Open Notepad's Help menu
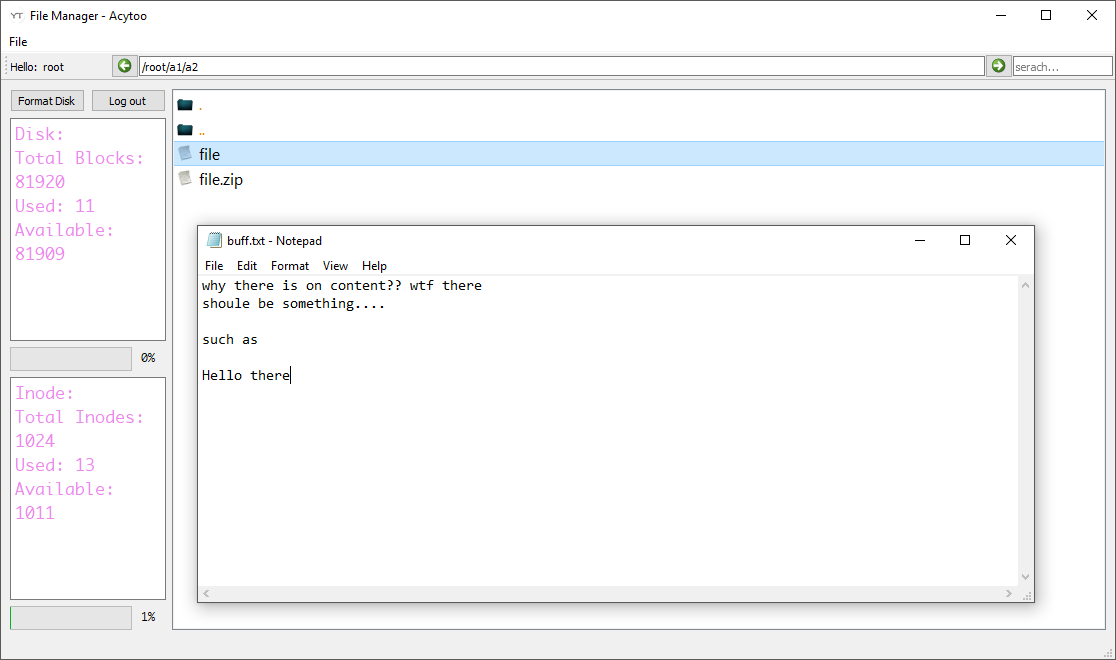This screenshot has height=660, width=1116. pyautogui.click(x=374, y=265)
